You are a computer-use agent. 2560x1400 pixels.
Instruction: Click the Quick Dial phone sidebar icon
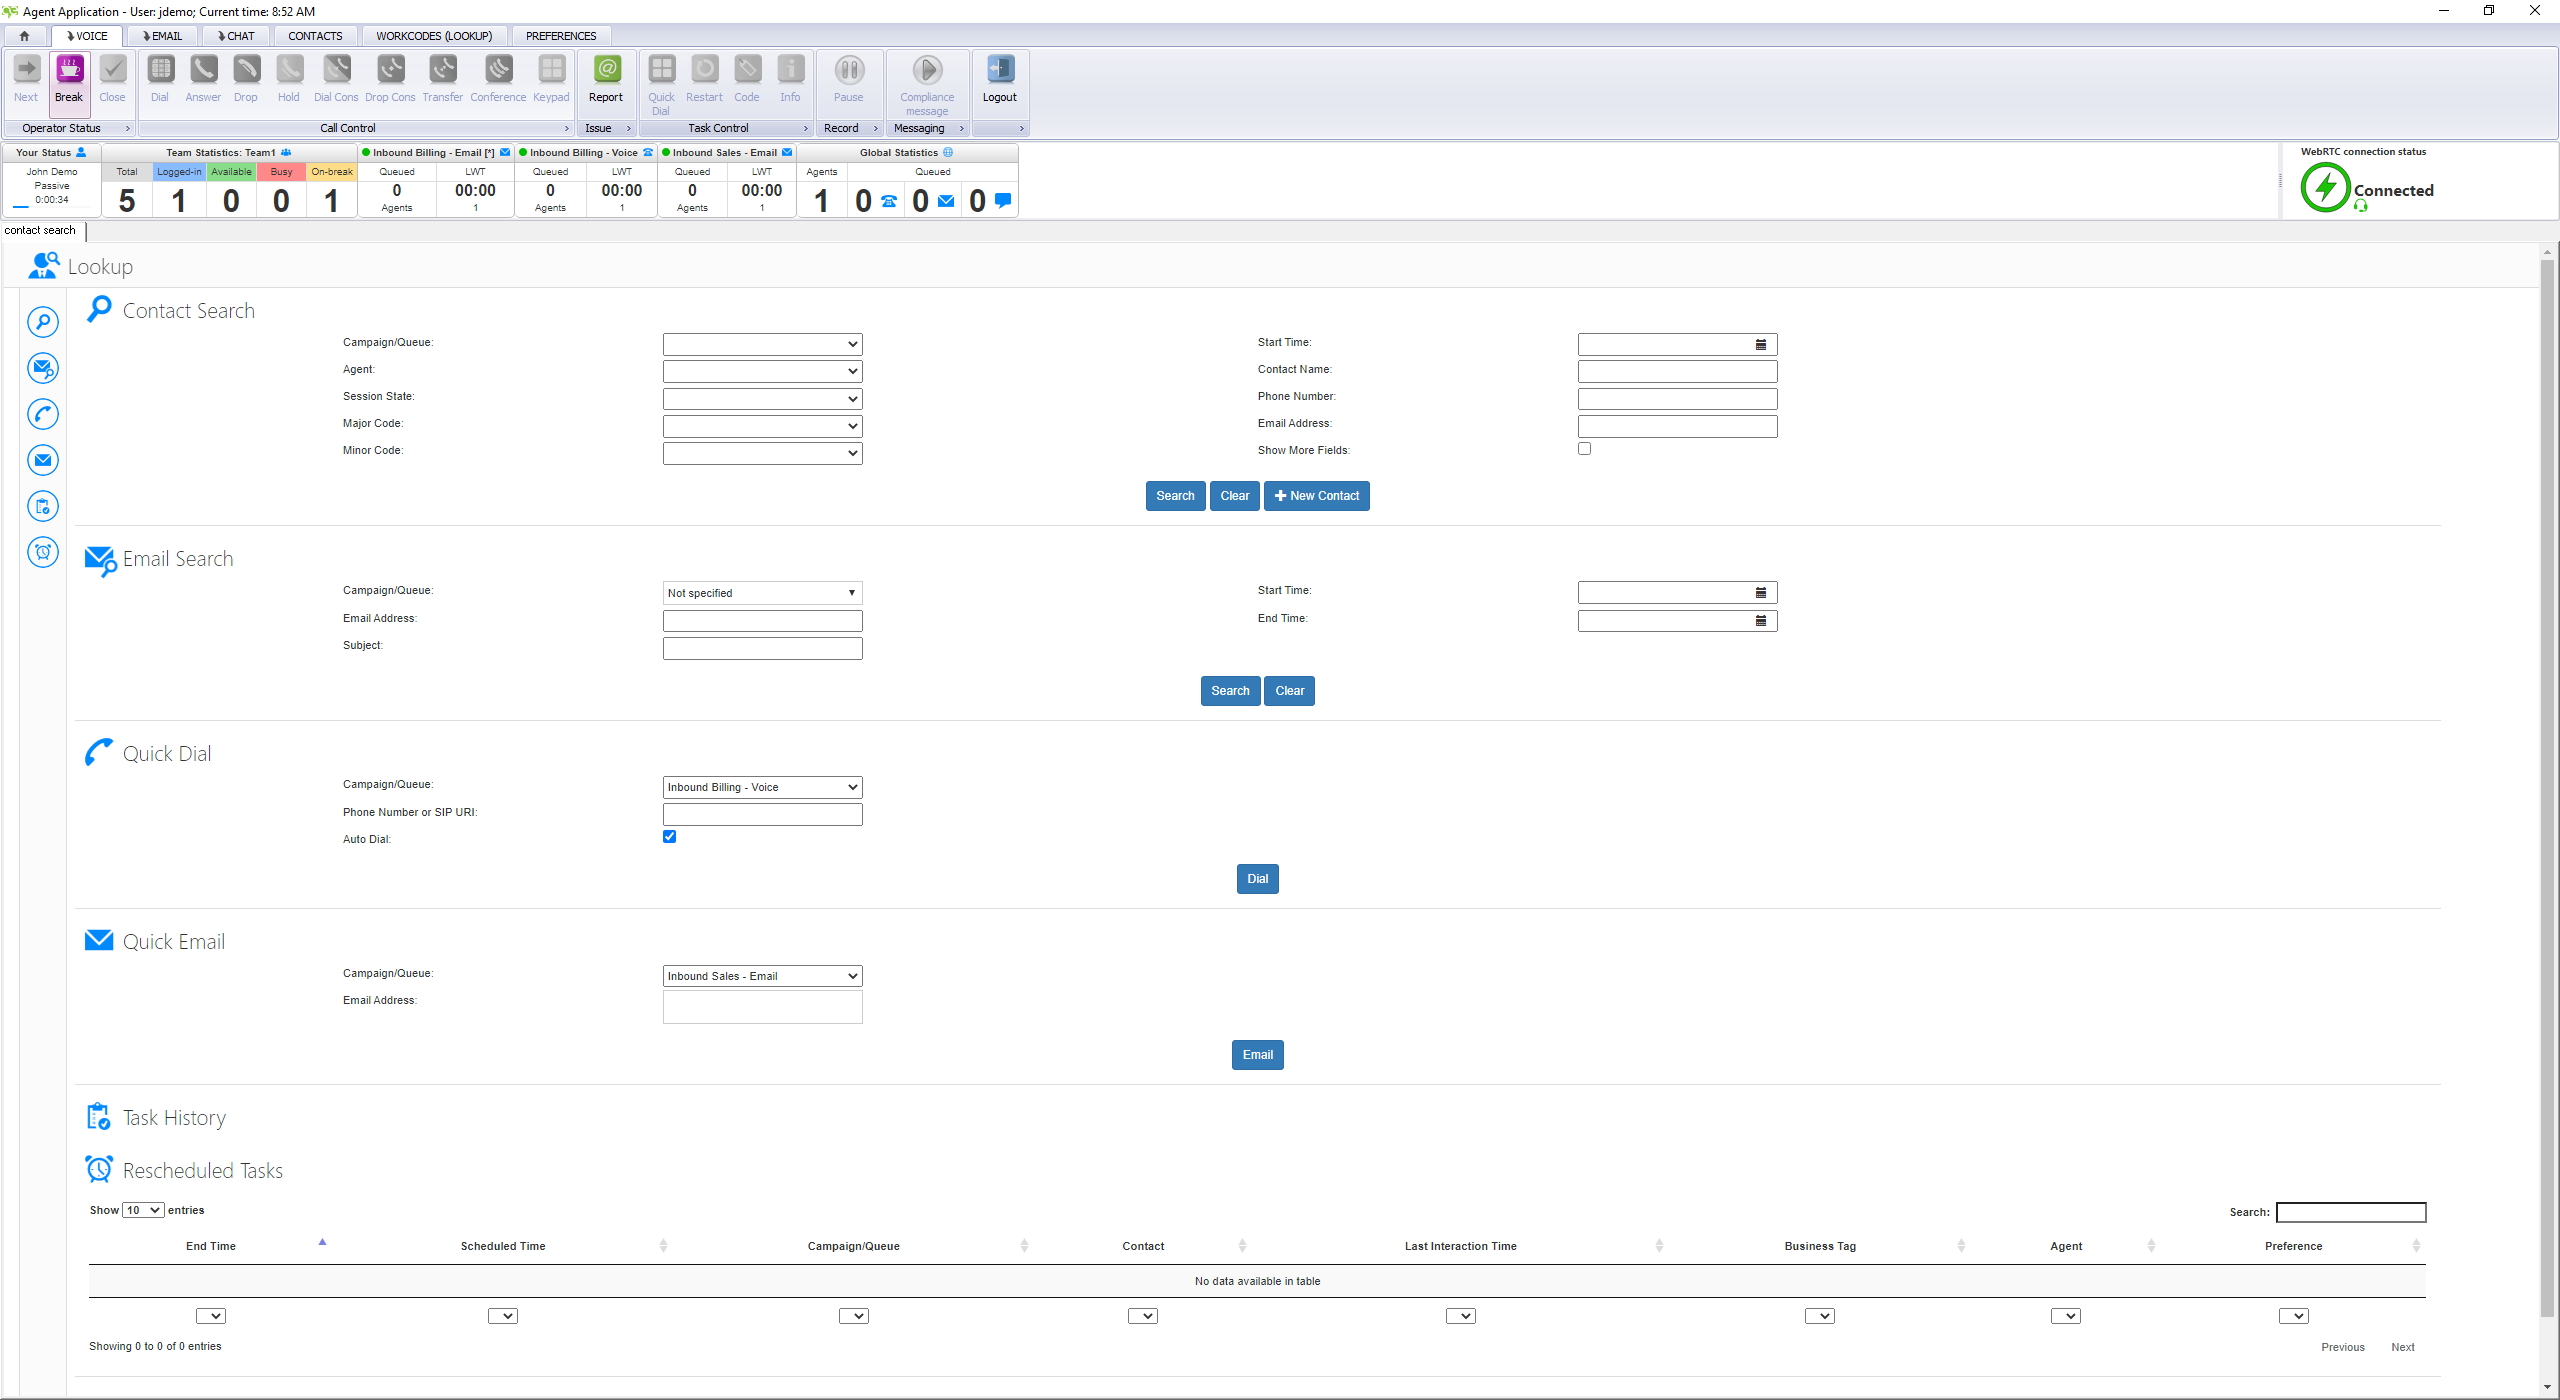[43, 414]
